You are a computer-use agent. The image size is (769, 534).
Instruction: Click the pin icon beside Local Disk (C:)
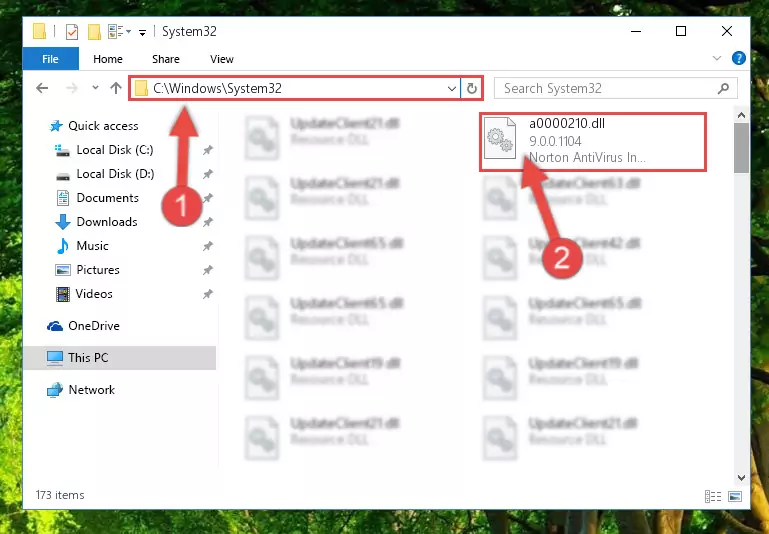[208, 150]
